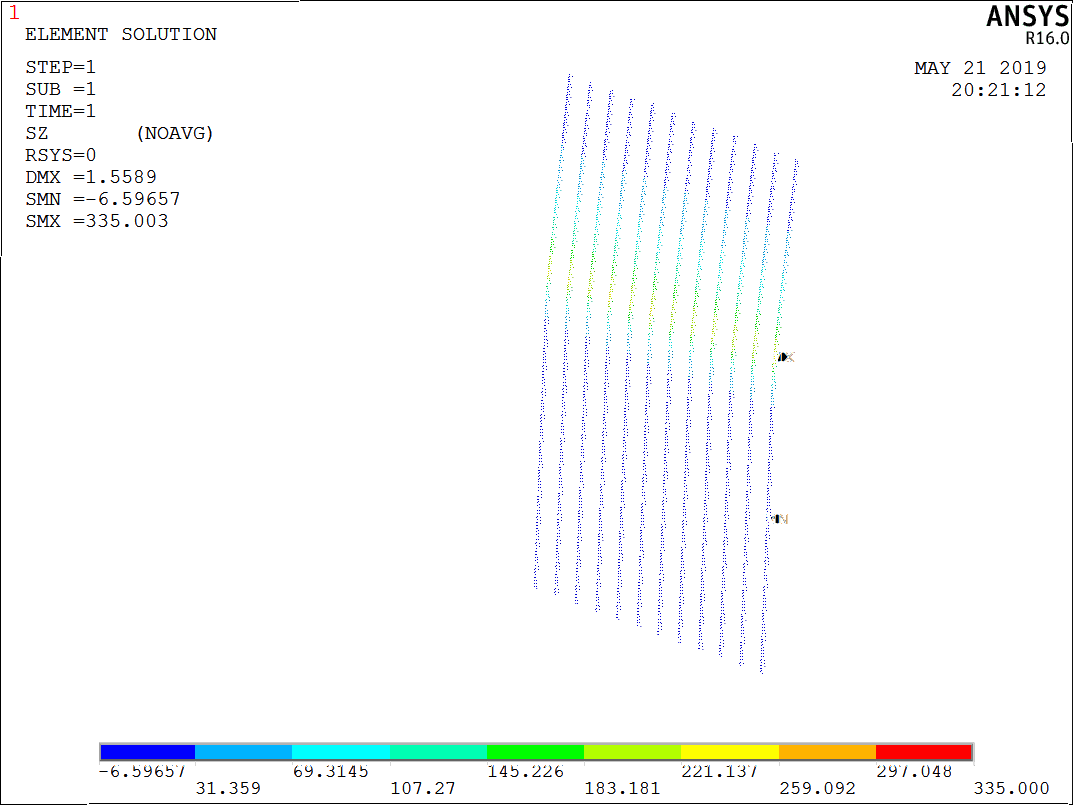The height and width of the screenshot is (805, 1073).
Task: Click the STEP=1 text
Action: (60, 67)
